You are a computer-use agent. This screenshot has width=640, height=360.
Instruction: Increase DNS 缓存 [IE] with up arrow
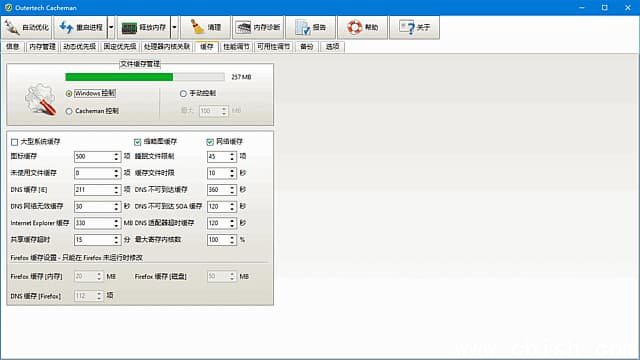point(116,187)
